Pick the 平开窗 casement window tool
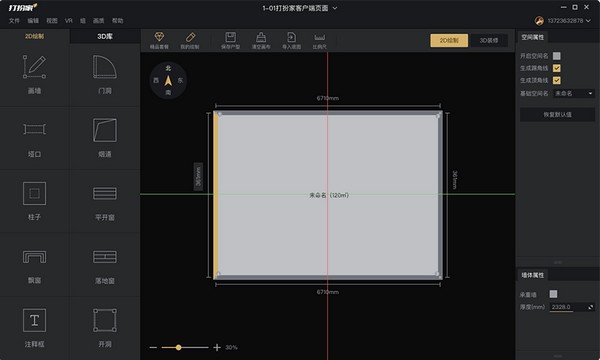 (x=104, y=201)
